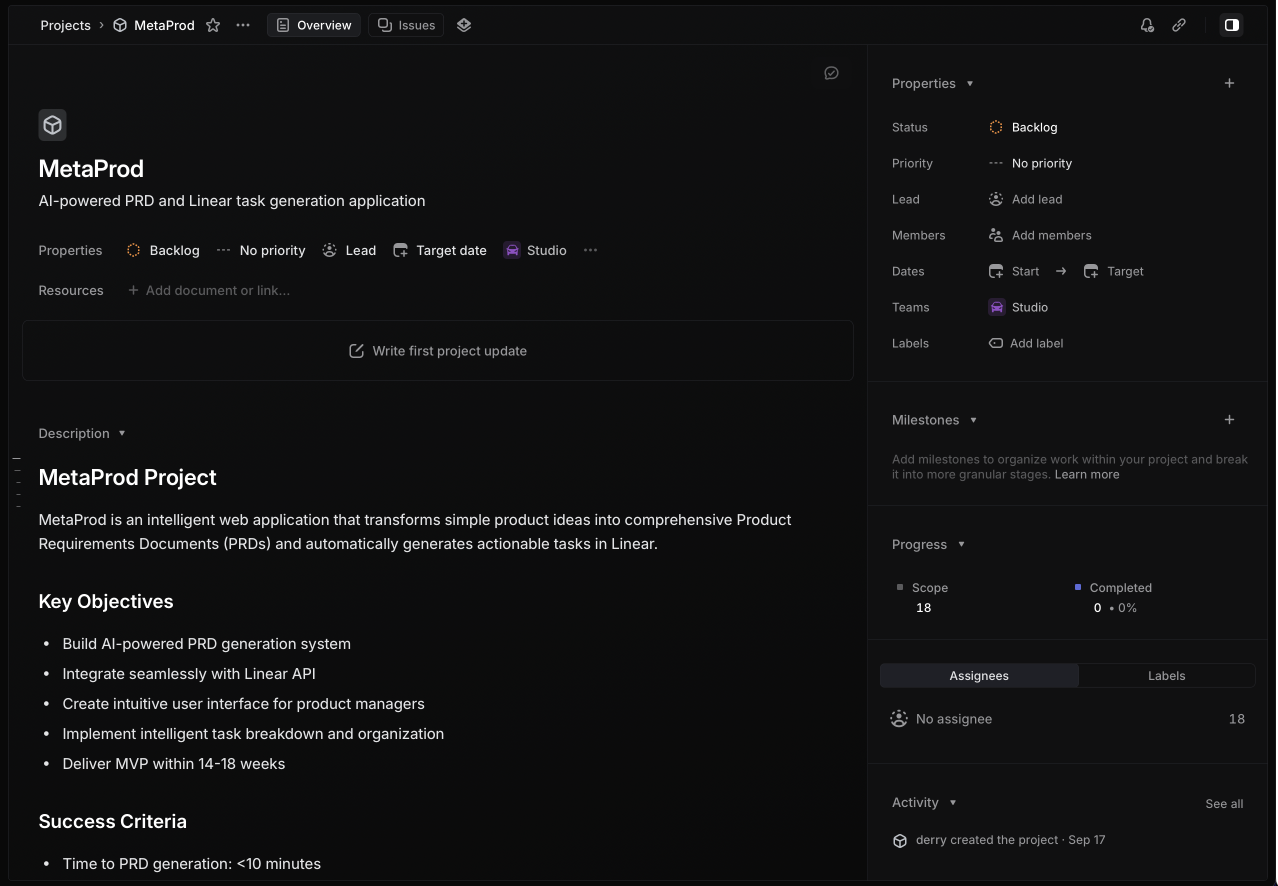
Task: Set priority from inline No priority chip
Action: point(261,250)
